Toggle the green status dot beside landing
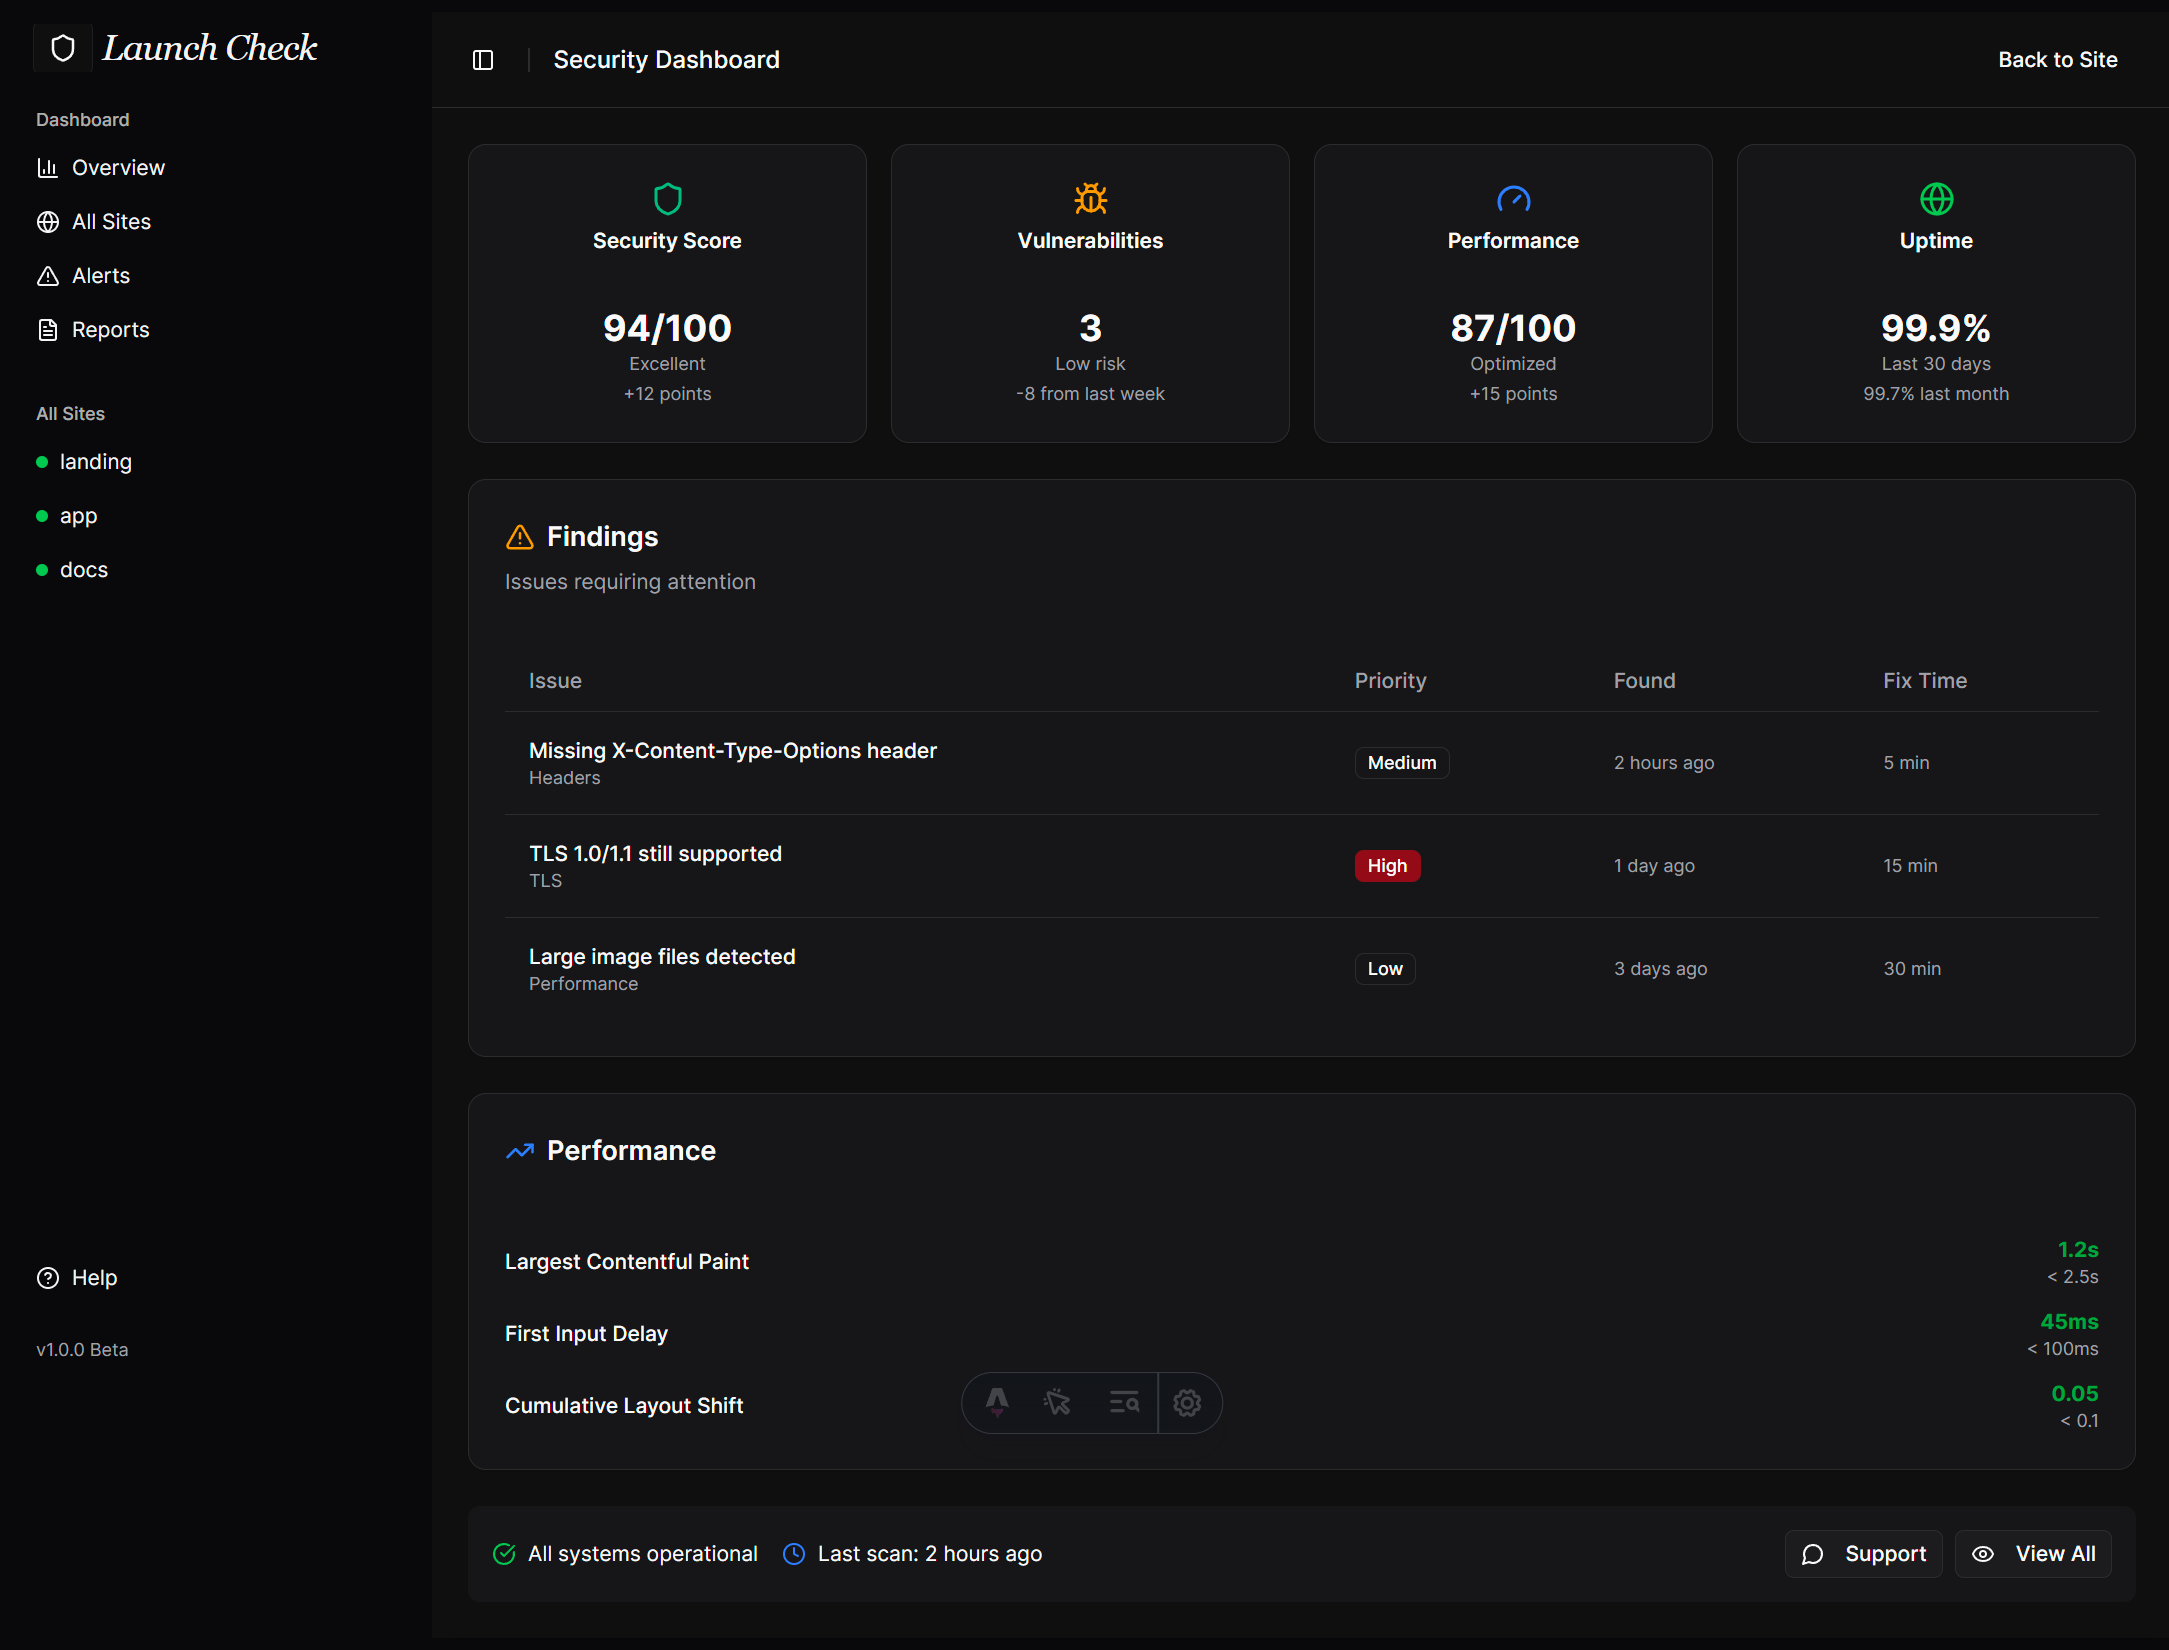 [x=41, y=462]
